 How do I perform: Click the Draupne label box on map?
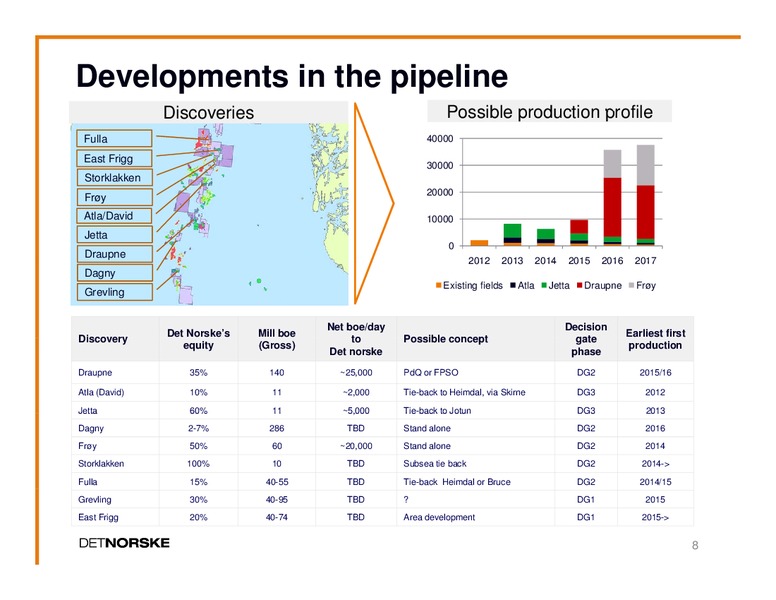(x=114, y=254)
